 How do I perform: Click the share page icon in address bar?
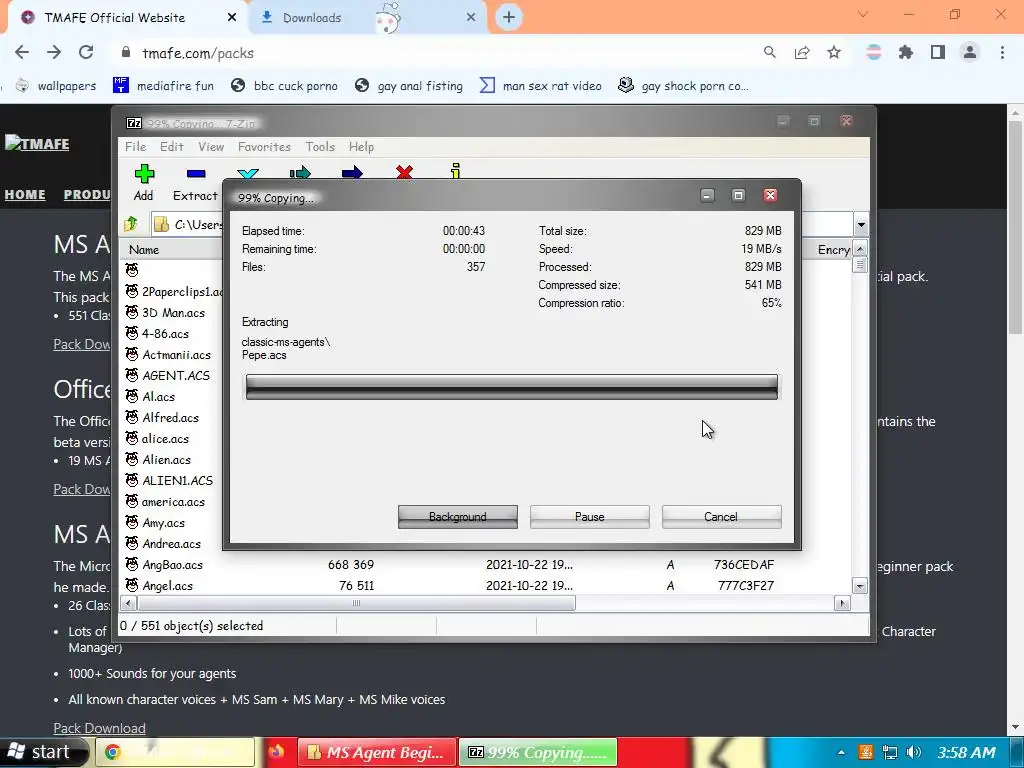pos(802,52)
